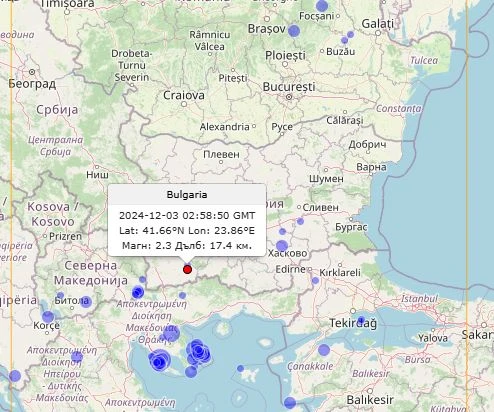Select the earthquake cluster west of the Bulgaria marker
The width and height of the screenshot is (494, 412).
[x=138, y=292]
